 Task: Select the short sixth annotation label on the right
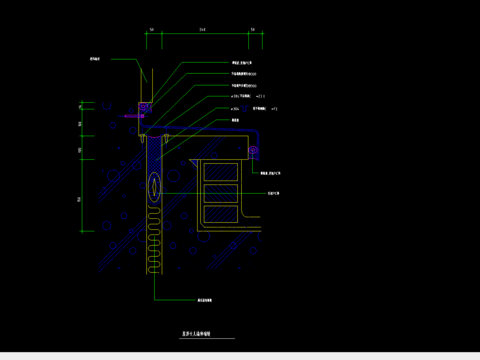point(235,120)
